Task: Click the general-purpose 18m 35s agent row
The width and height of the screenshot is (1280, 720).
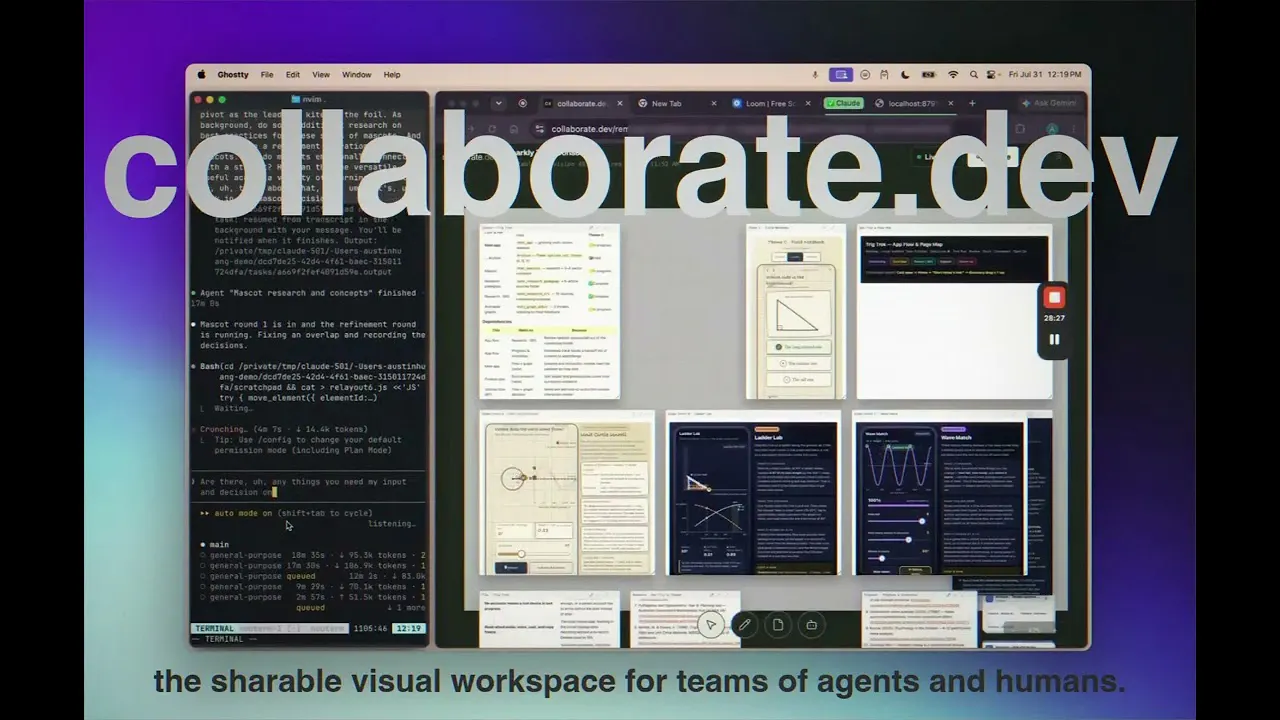Action: [x=313, y=555]
